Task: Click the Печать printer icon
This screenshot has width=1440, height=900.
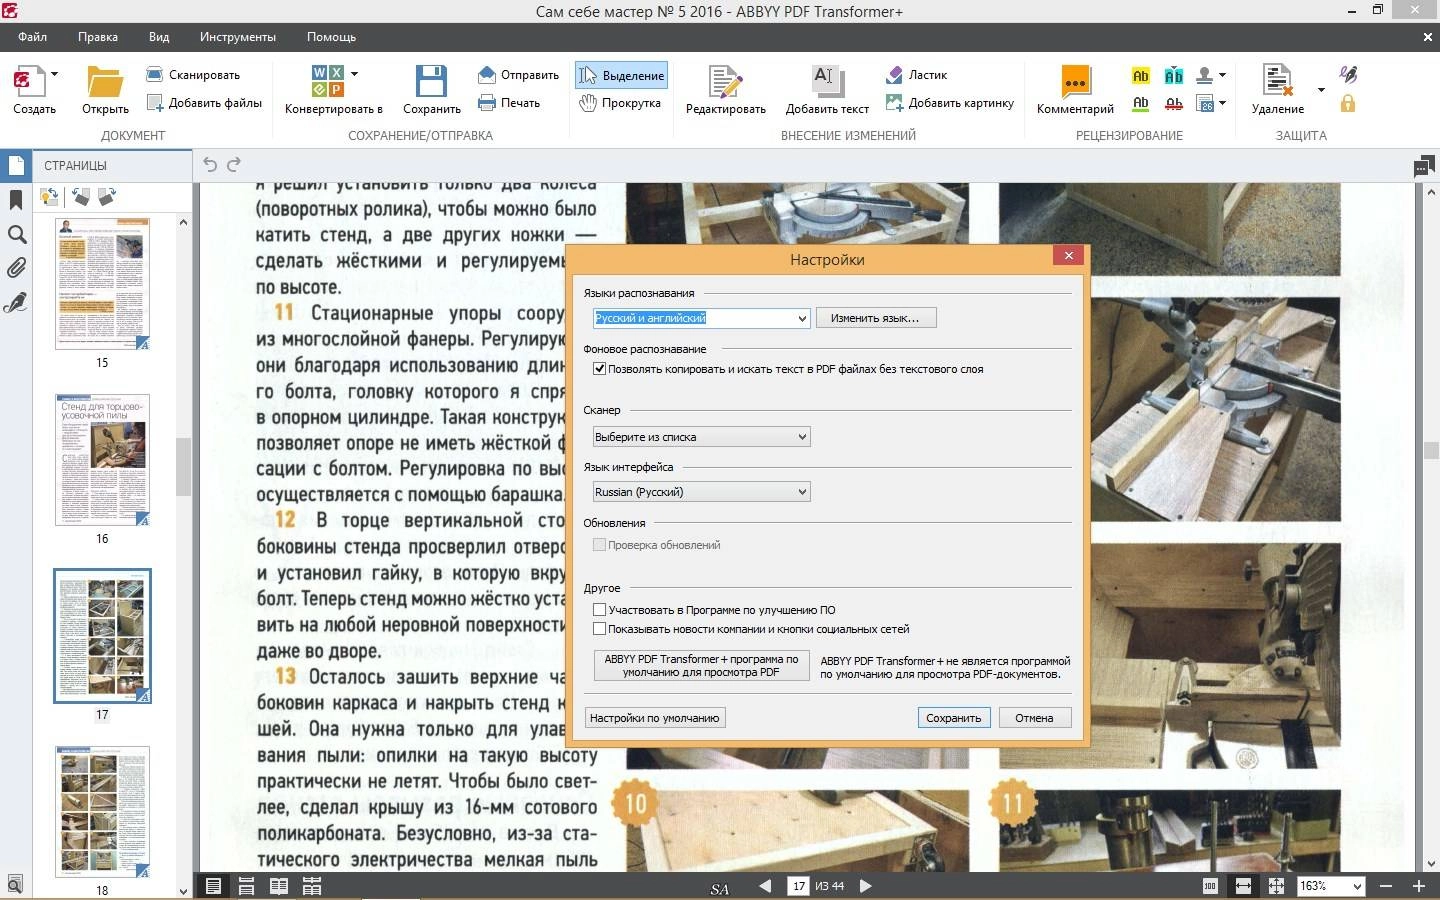Action: 509,102
